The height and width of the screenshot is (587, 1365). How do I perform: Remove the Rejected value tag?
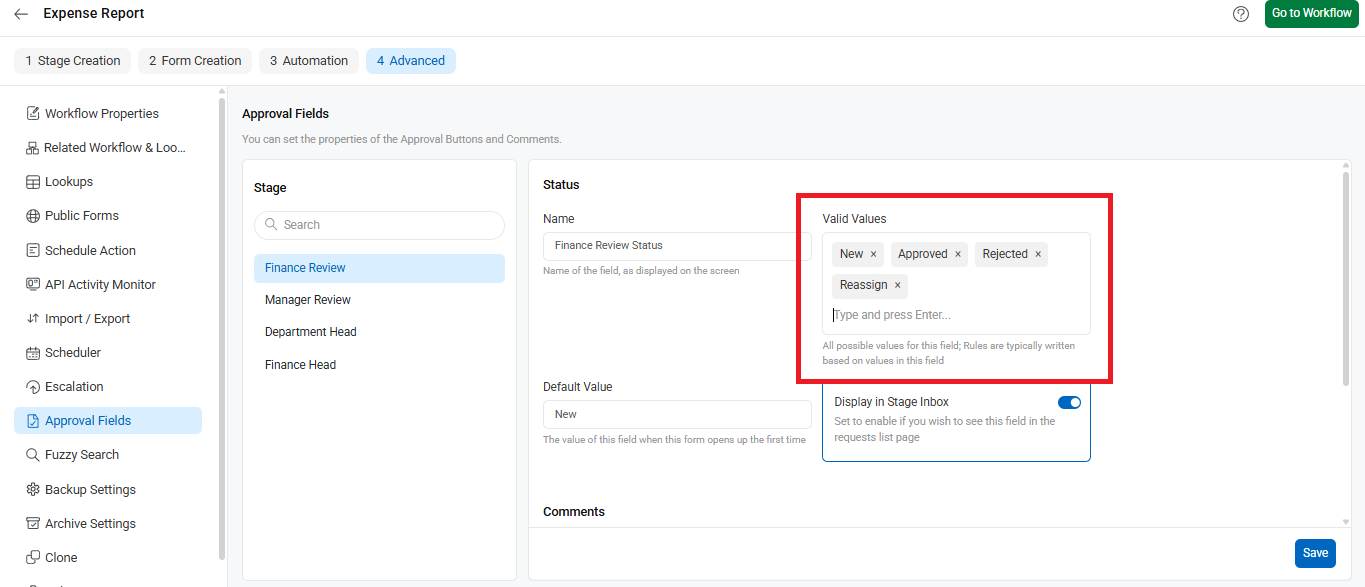pyautogui.click(x=1038, y=254)
